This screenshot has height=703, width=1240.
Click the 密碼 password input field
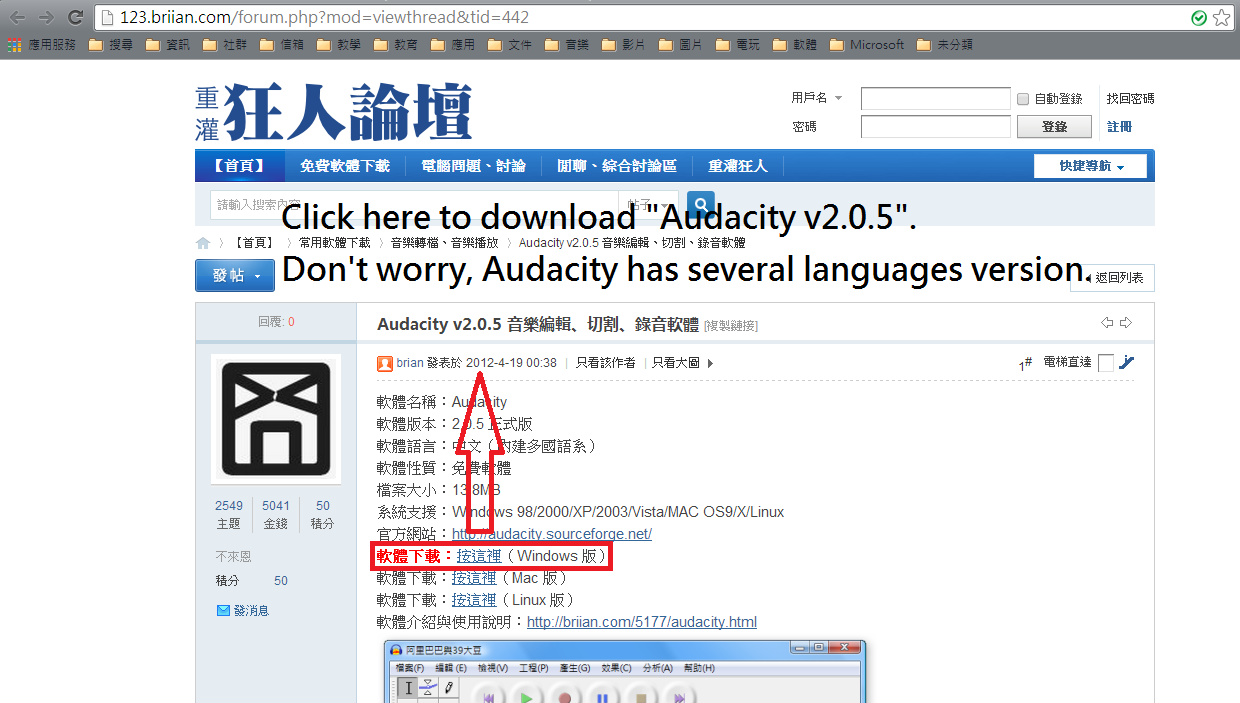pos(935,127)
